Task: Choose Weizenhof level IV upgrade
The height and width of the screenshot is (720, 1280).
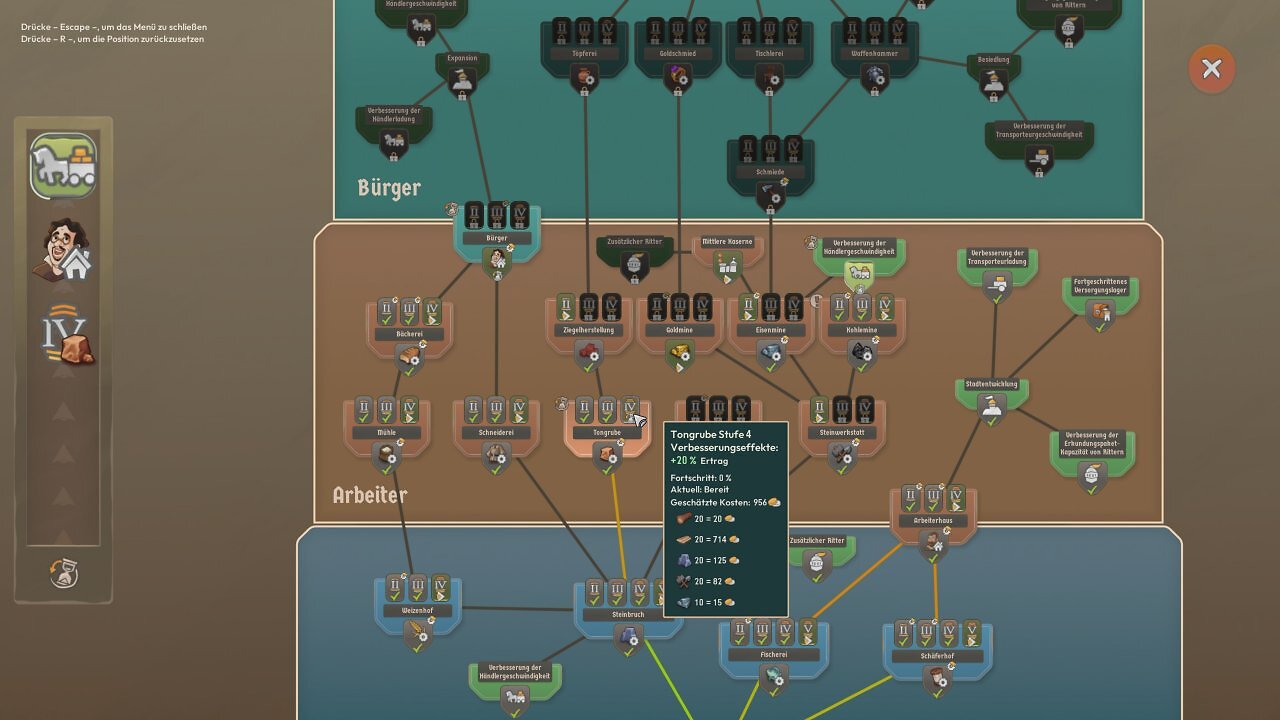Action: (440, 588)
